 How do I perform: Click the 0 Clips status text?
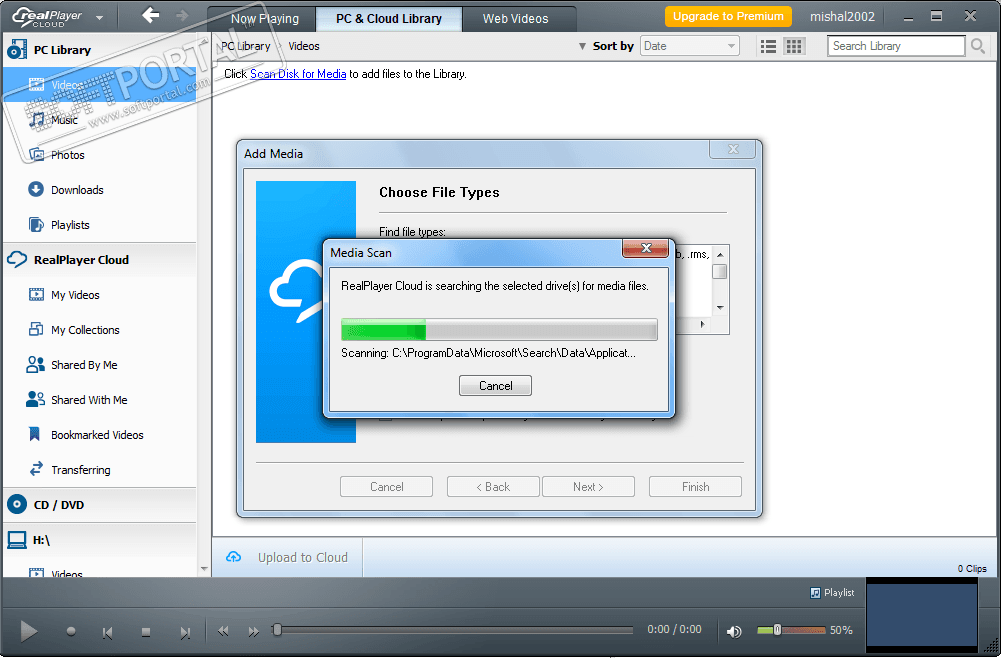pyautogui.click(x=972, y=569)
